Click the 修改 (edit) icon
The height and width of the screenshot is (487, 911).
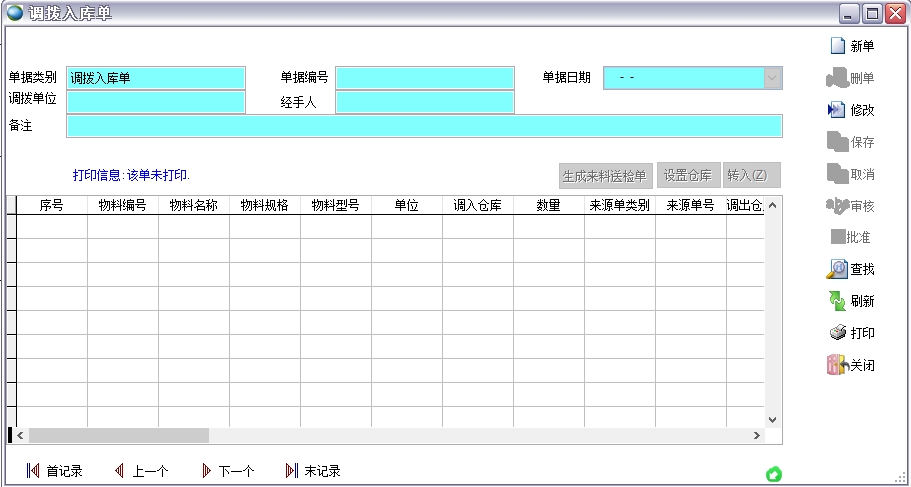coord(837,110)
